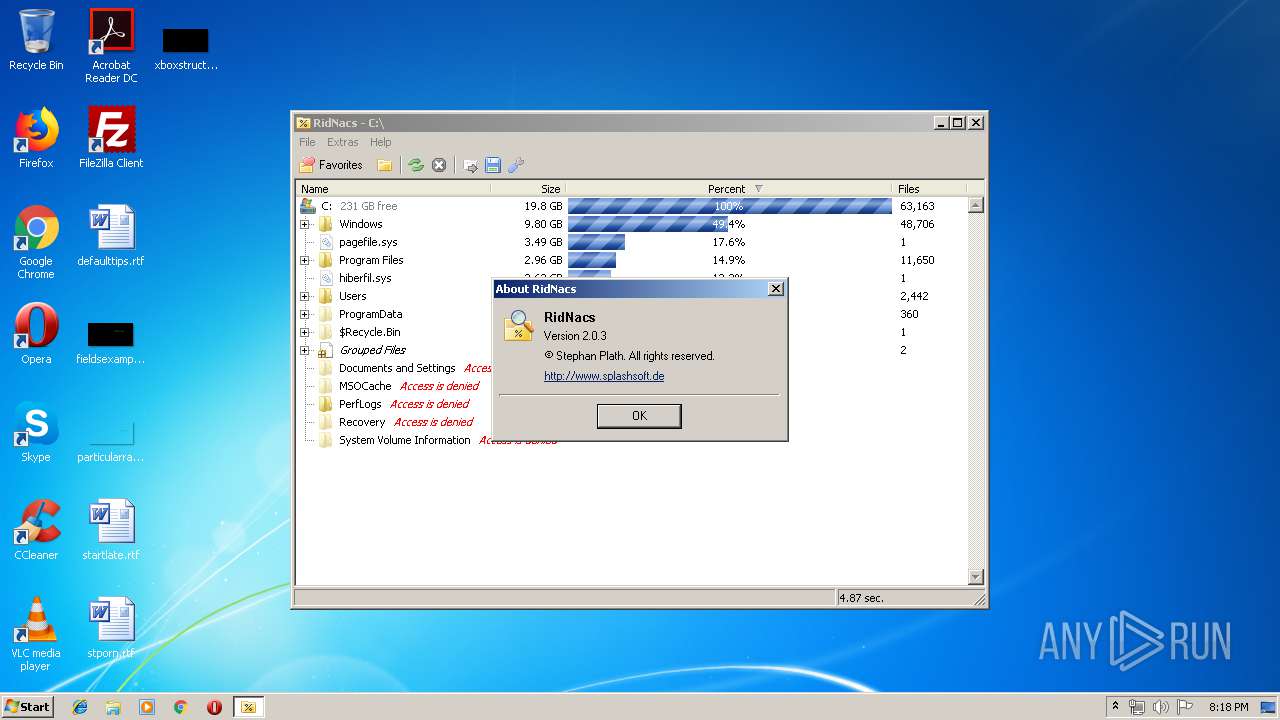Open Acrobat Reader DC desktop shortcut

(x=111, y=45)
